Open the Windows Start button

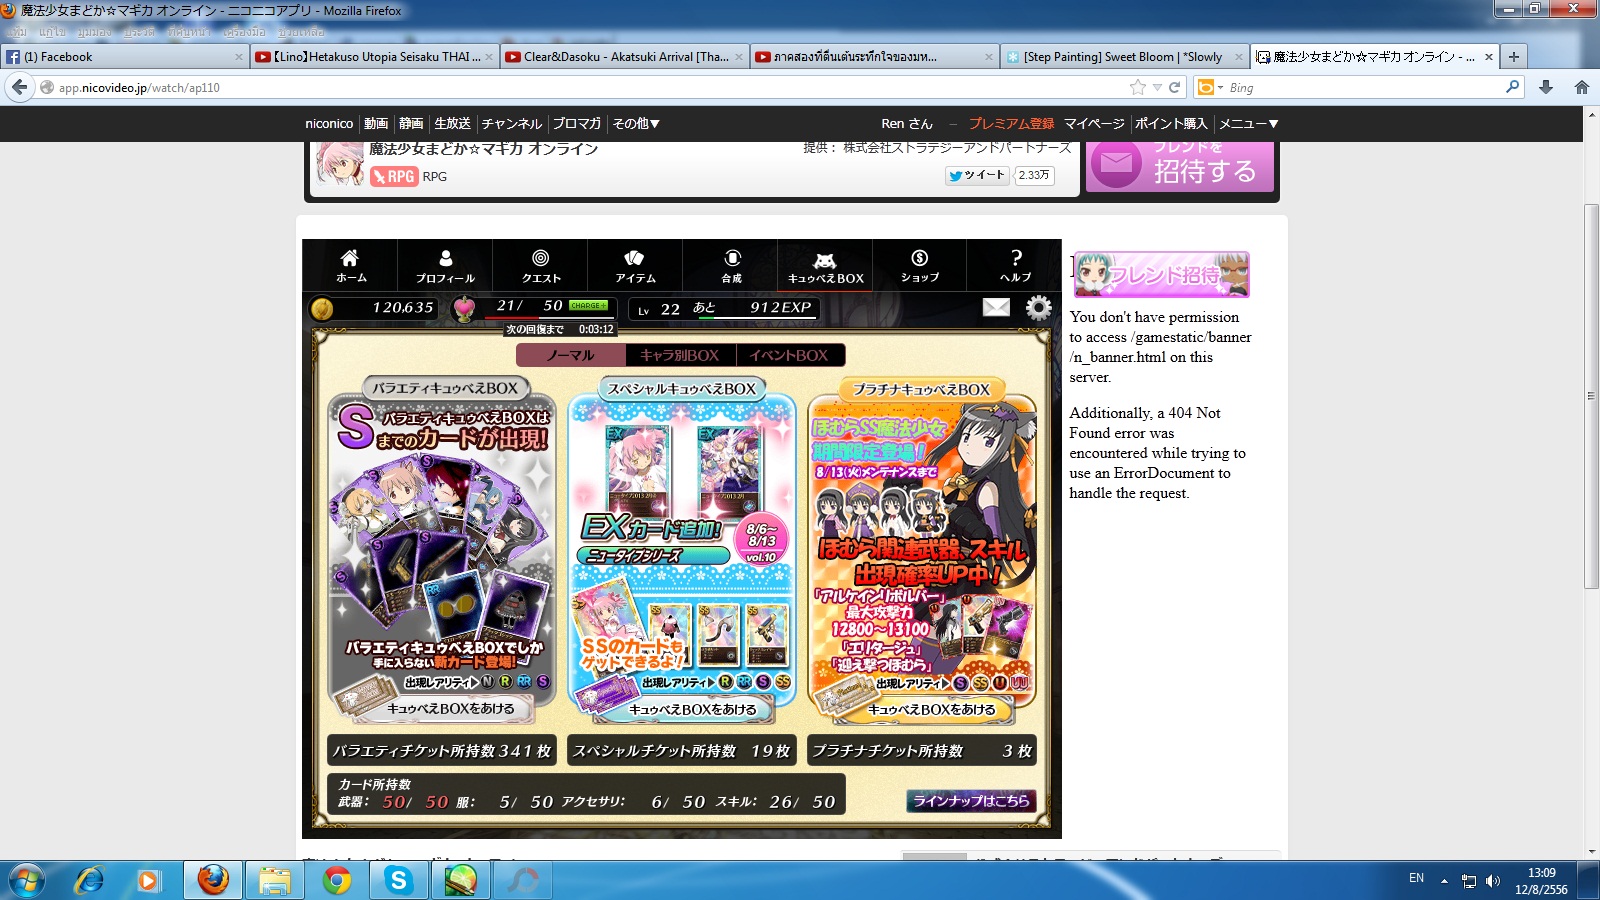click(26, 880)
